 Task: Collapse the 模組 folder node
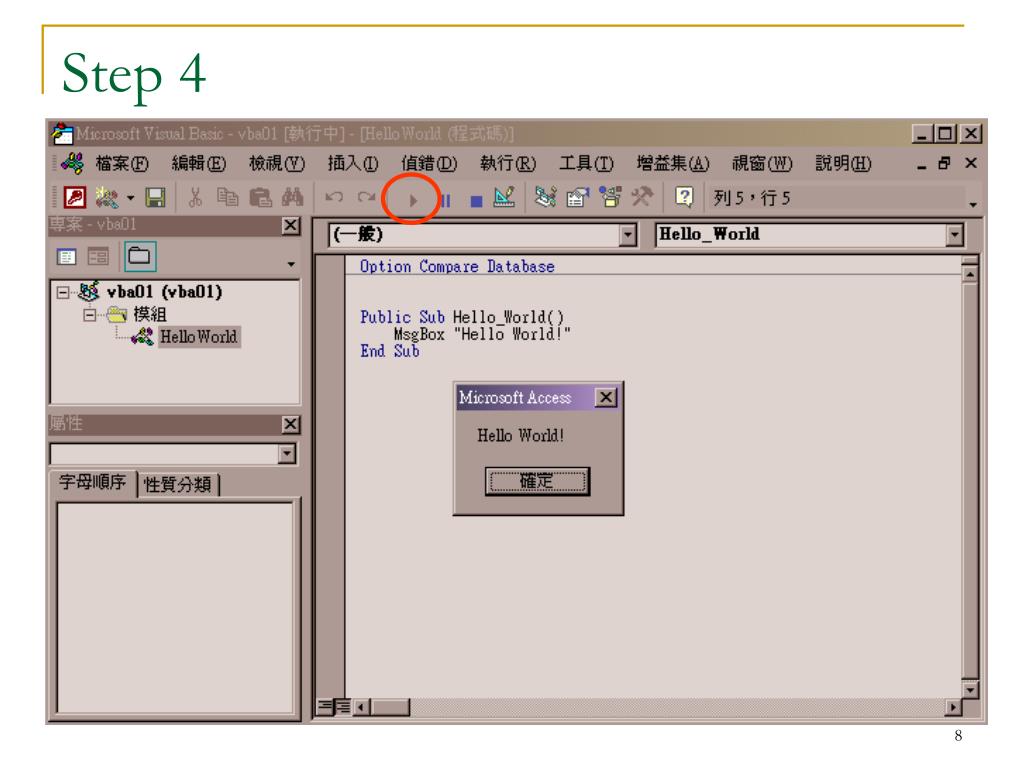[x=89, y=315]
